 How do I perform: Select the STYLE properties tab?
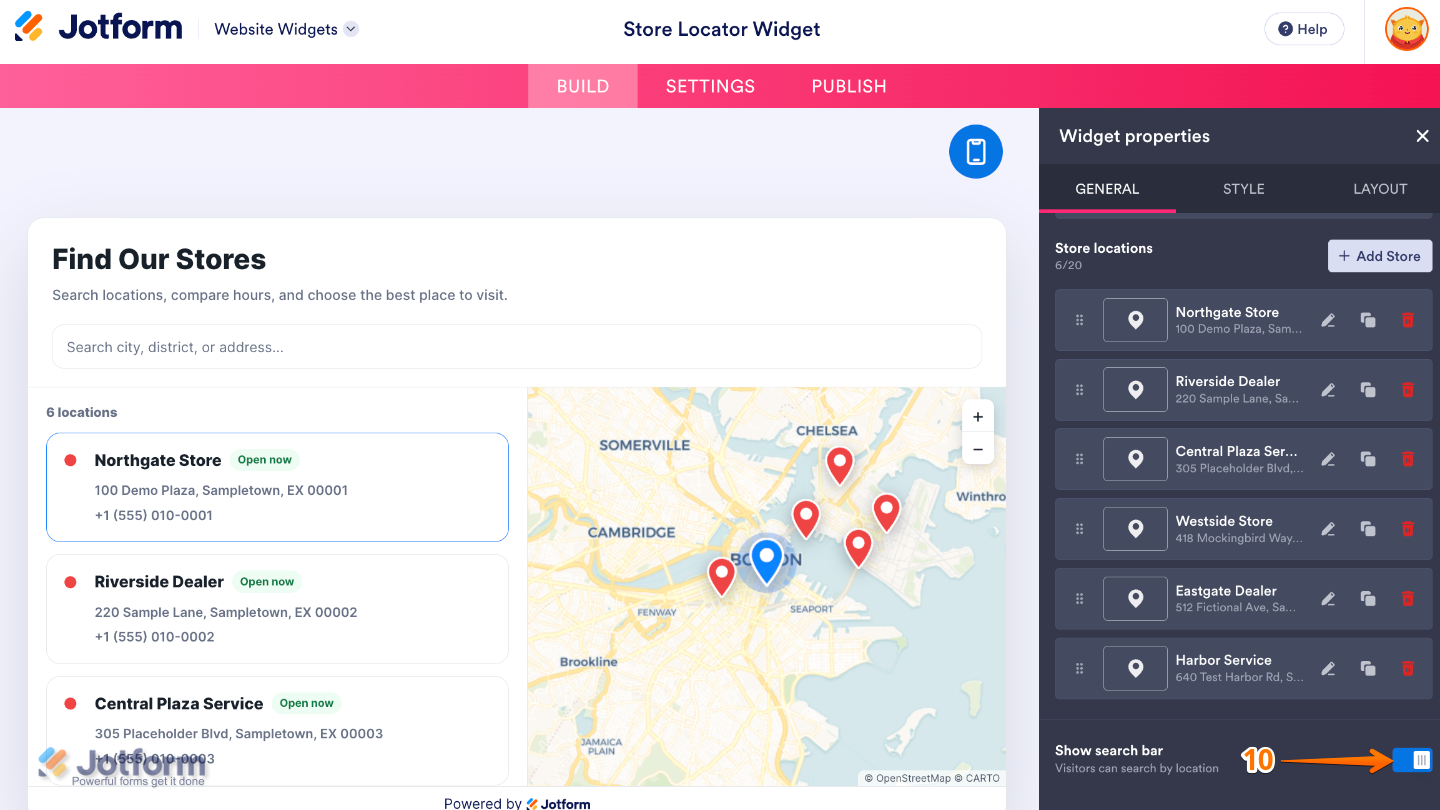[x=1243, y=188]
